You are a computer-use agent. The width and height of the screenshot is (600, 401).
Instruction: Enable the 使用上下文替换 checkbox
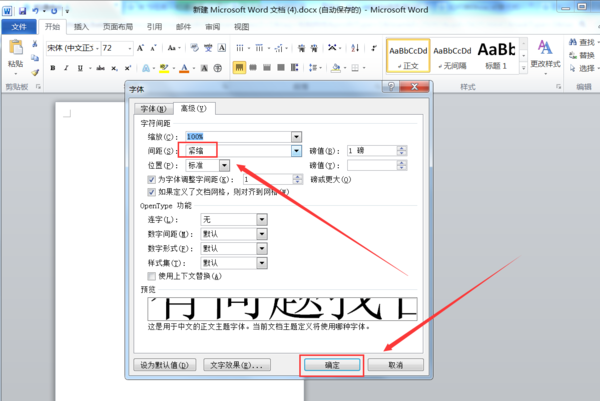pyautogui.click(x=152, y=276)
